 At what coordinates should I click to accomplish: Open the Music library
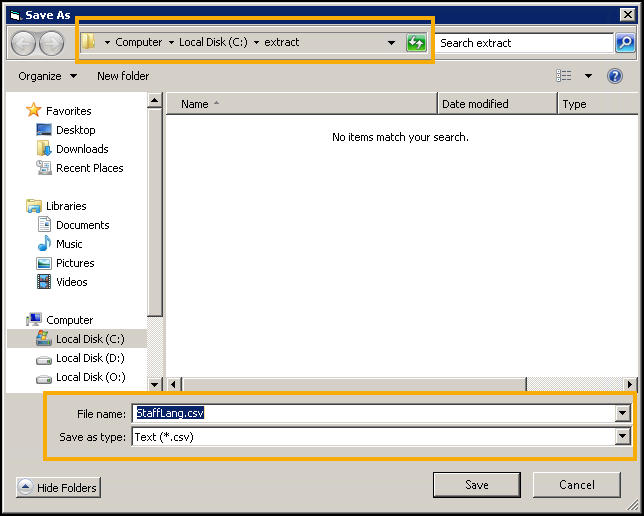click(69, 244)
